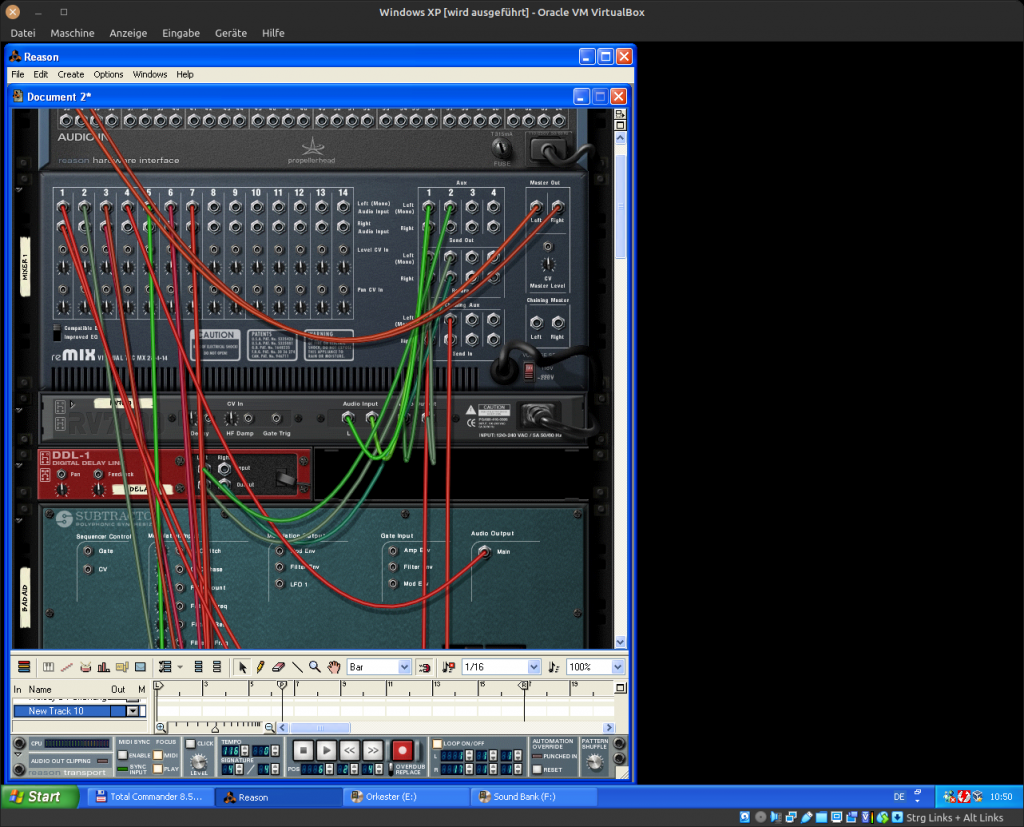Select the Line tool
Image resolution: width=1024 pixels, height=827 pixels.
pyautogui.click(x=297, y=667)
